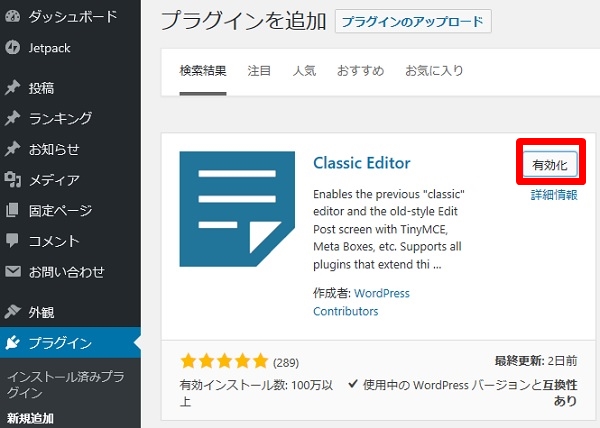The image size is (600, 428).
Task: Click the pin icon beside 投稿
Action: tap(13, 88)
